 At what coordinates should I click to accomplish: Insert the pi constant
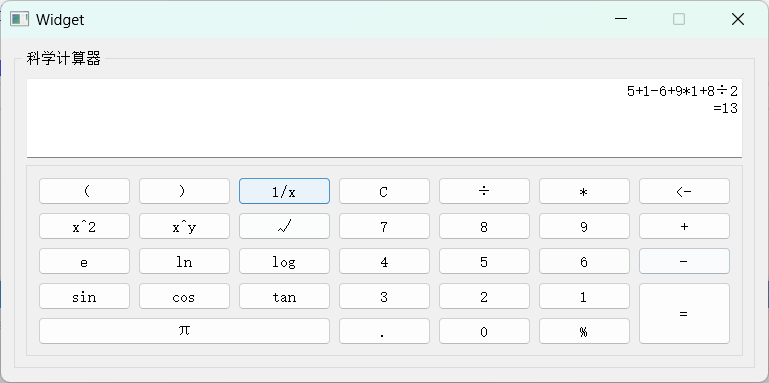pyautogui.click(x=184, y=331)
